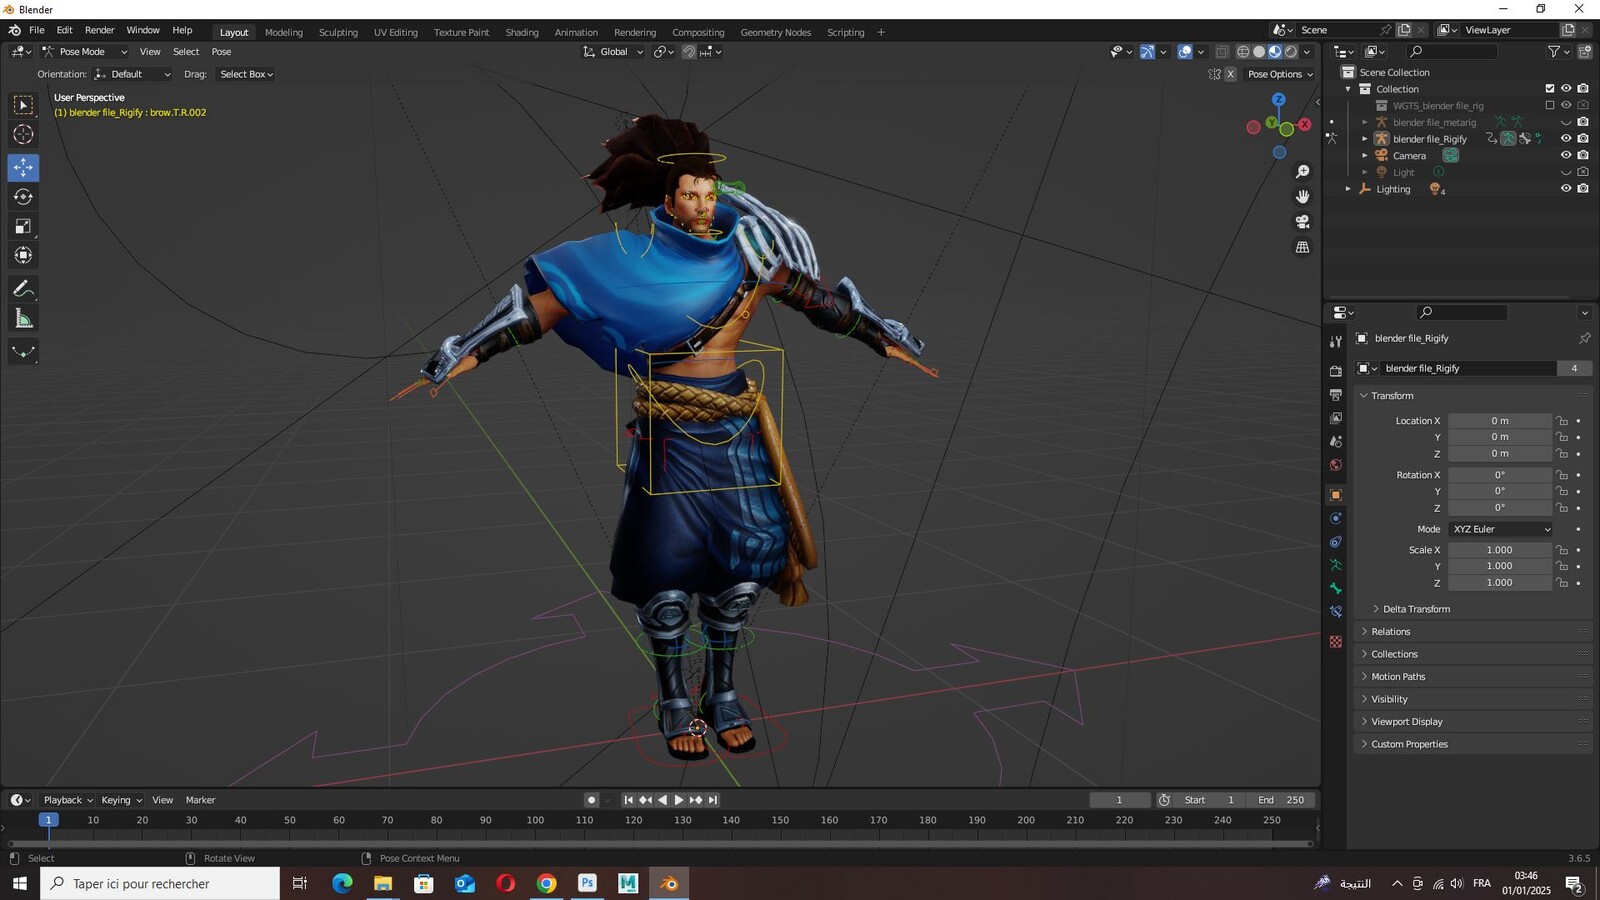Click the play animation button
The image size is (1600, 900).
[679, 800]
